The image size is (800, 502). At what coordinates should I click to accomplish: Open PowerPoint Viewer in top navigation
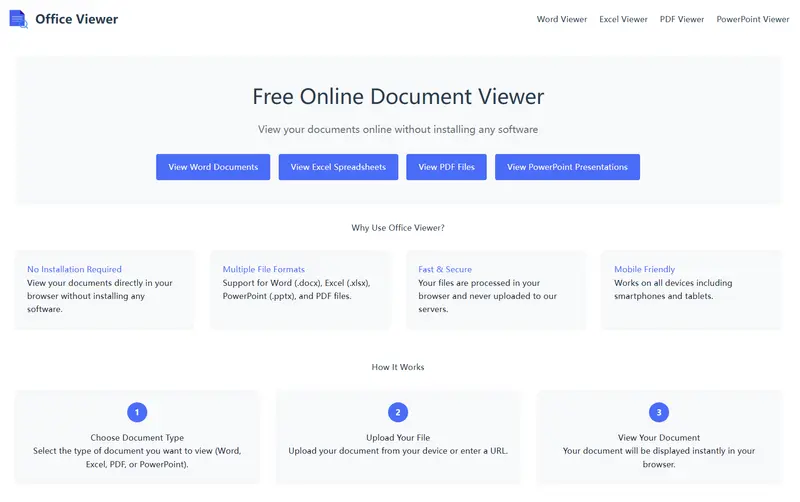pyautogui.click(x=753, y=19)
